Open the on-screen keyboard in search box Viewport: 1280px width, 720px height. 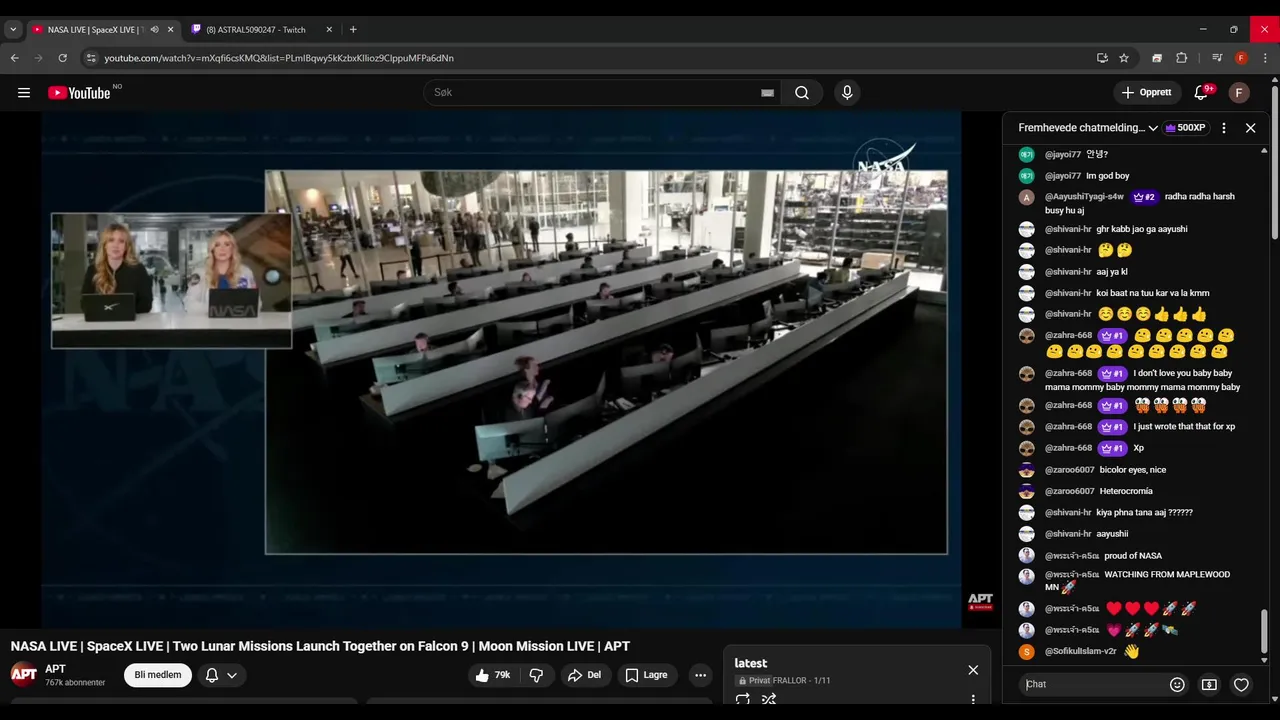point(767,93)
